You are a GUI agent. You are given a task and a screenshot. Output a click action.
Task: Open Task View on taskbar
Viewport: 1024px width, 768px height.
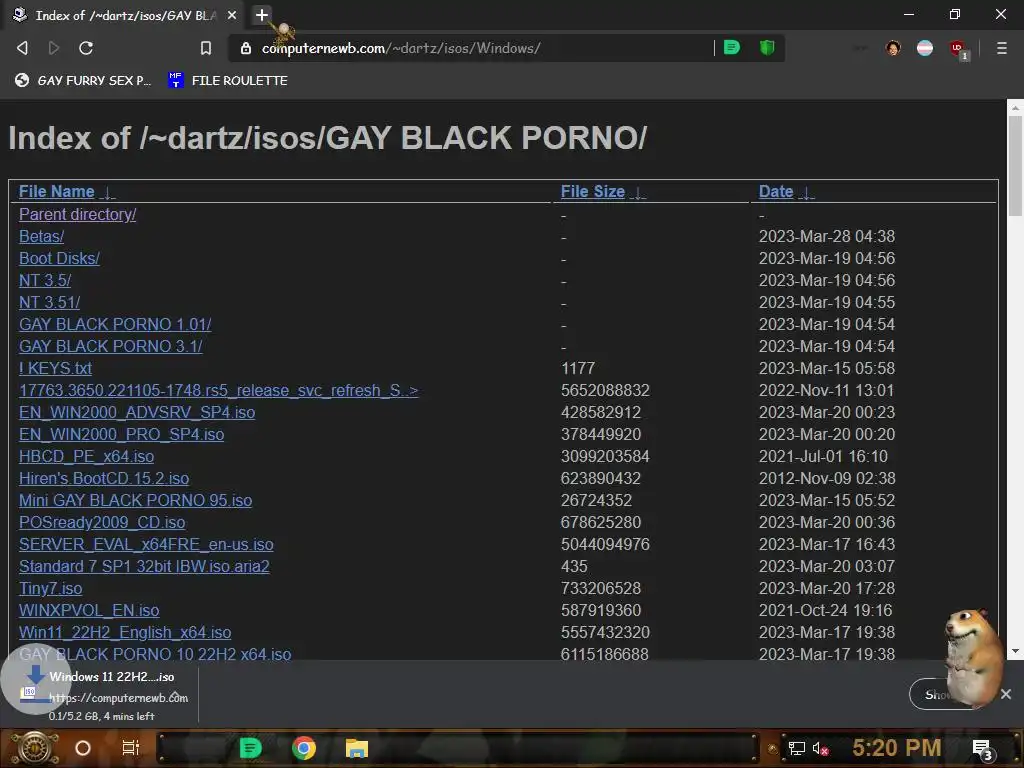click(131, 748)
